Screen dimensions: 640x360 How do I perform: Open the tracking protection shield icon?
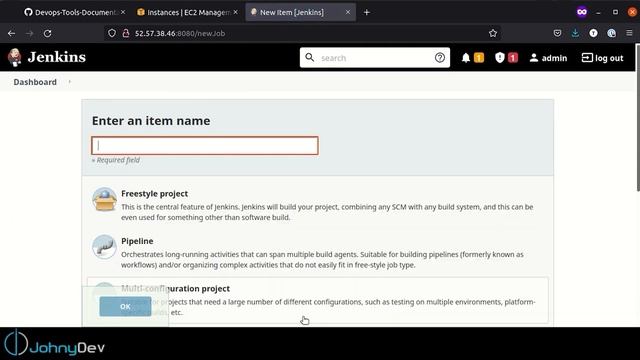pos(112,33)
